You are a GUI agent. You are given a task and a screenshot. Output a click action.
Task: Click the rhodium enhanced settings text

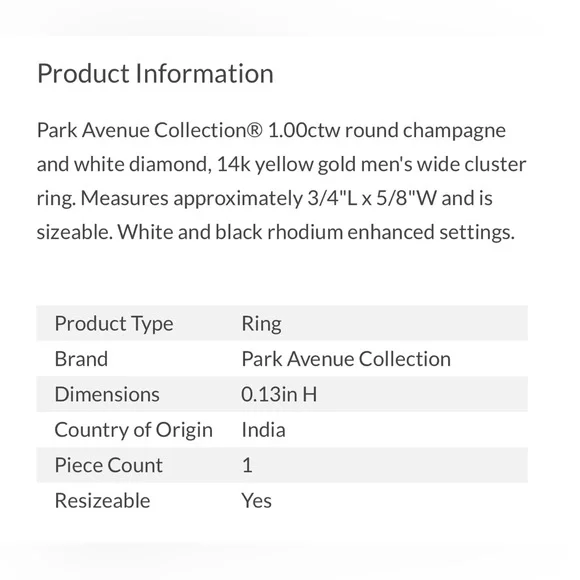391,232
